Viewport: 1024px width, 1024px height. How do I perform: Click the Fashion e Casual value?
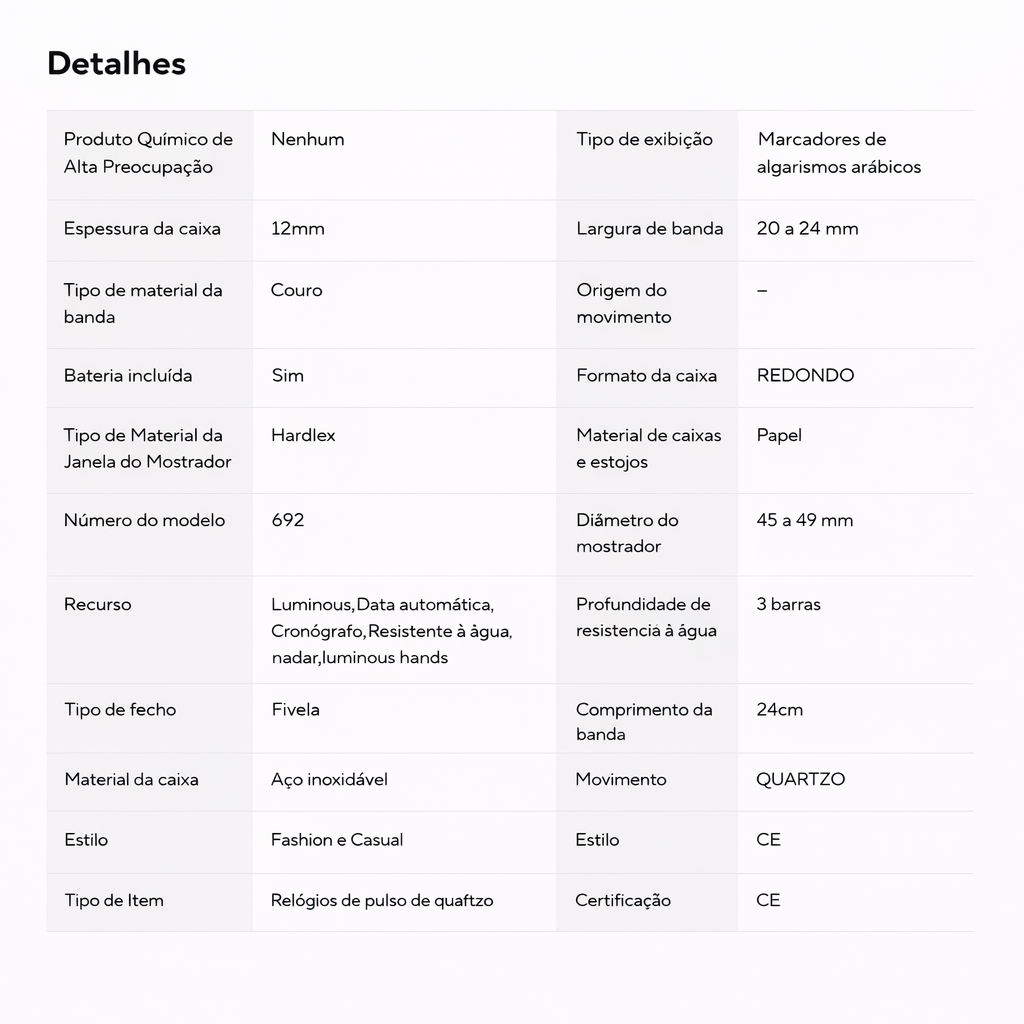337,839
